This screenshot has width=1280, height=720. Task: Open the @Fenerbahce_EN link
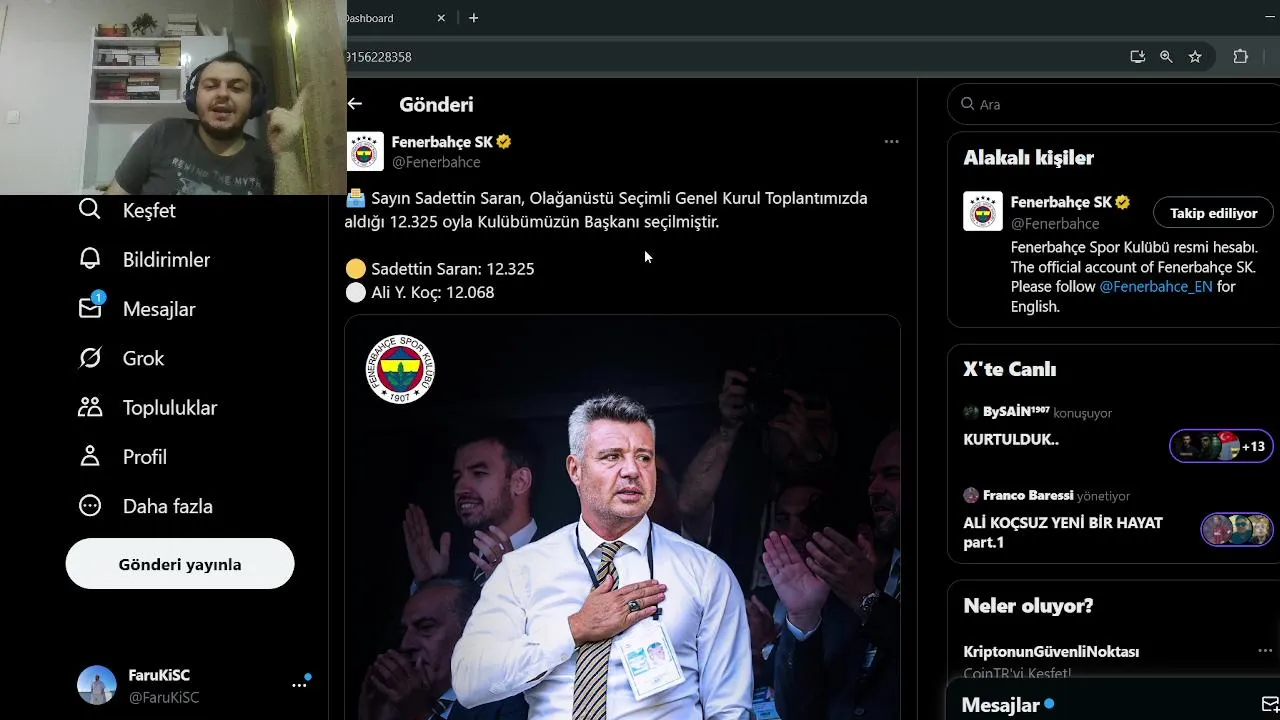[1155, 286]
